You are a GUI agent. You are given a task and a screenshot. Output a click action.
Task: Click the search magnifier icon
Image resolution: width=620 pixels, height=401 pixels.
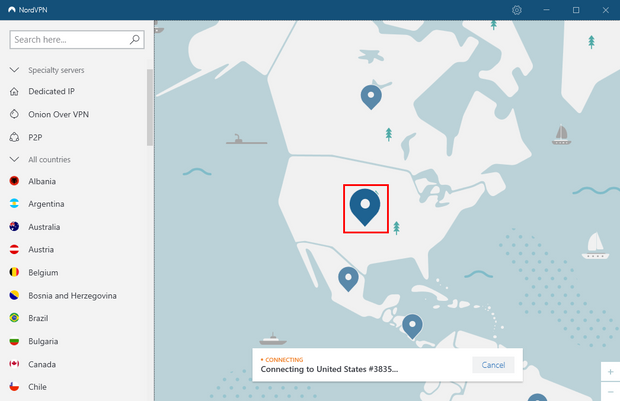135,39
